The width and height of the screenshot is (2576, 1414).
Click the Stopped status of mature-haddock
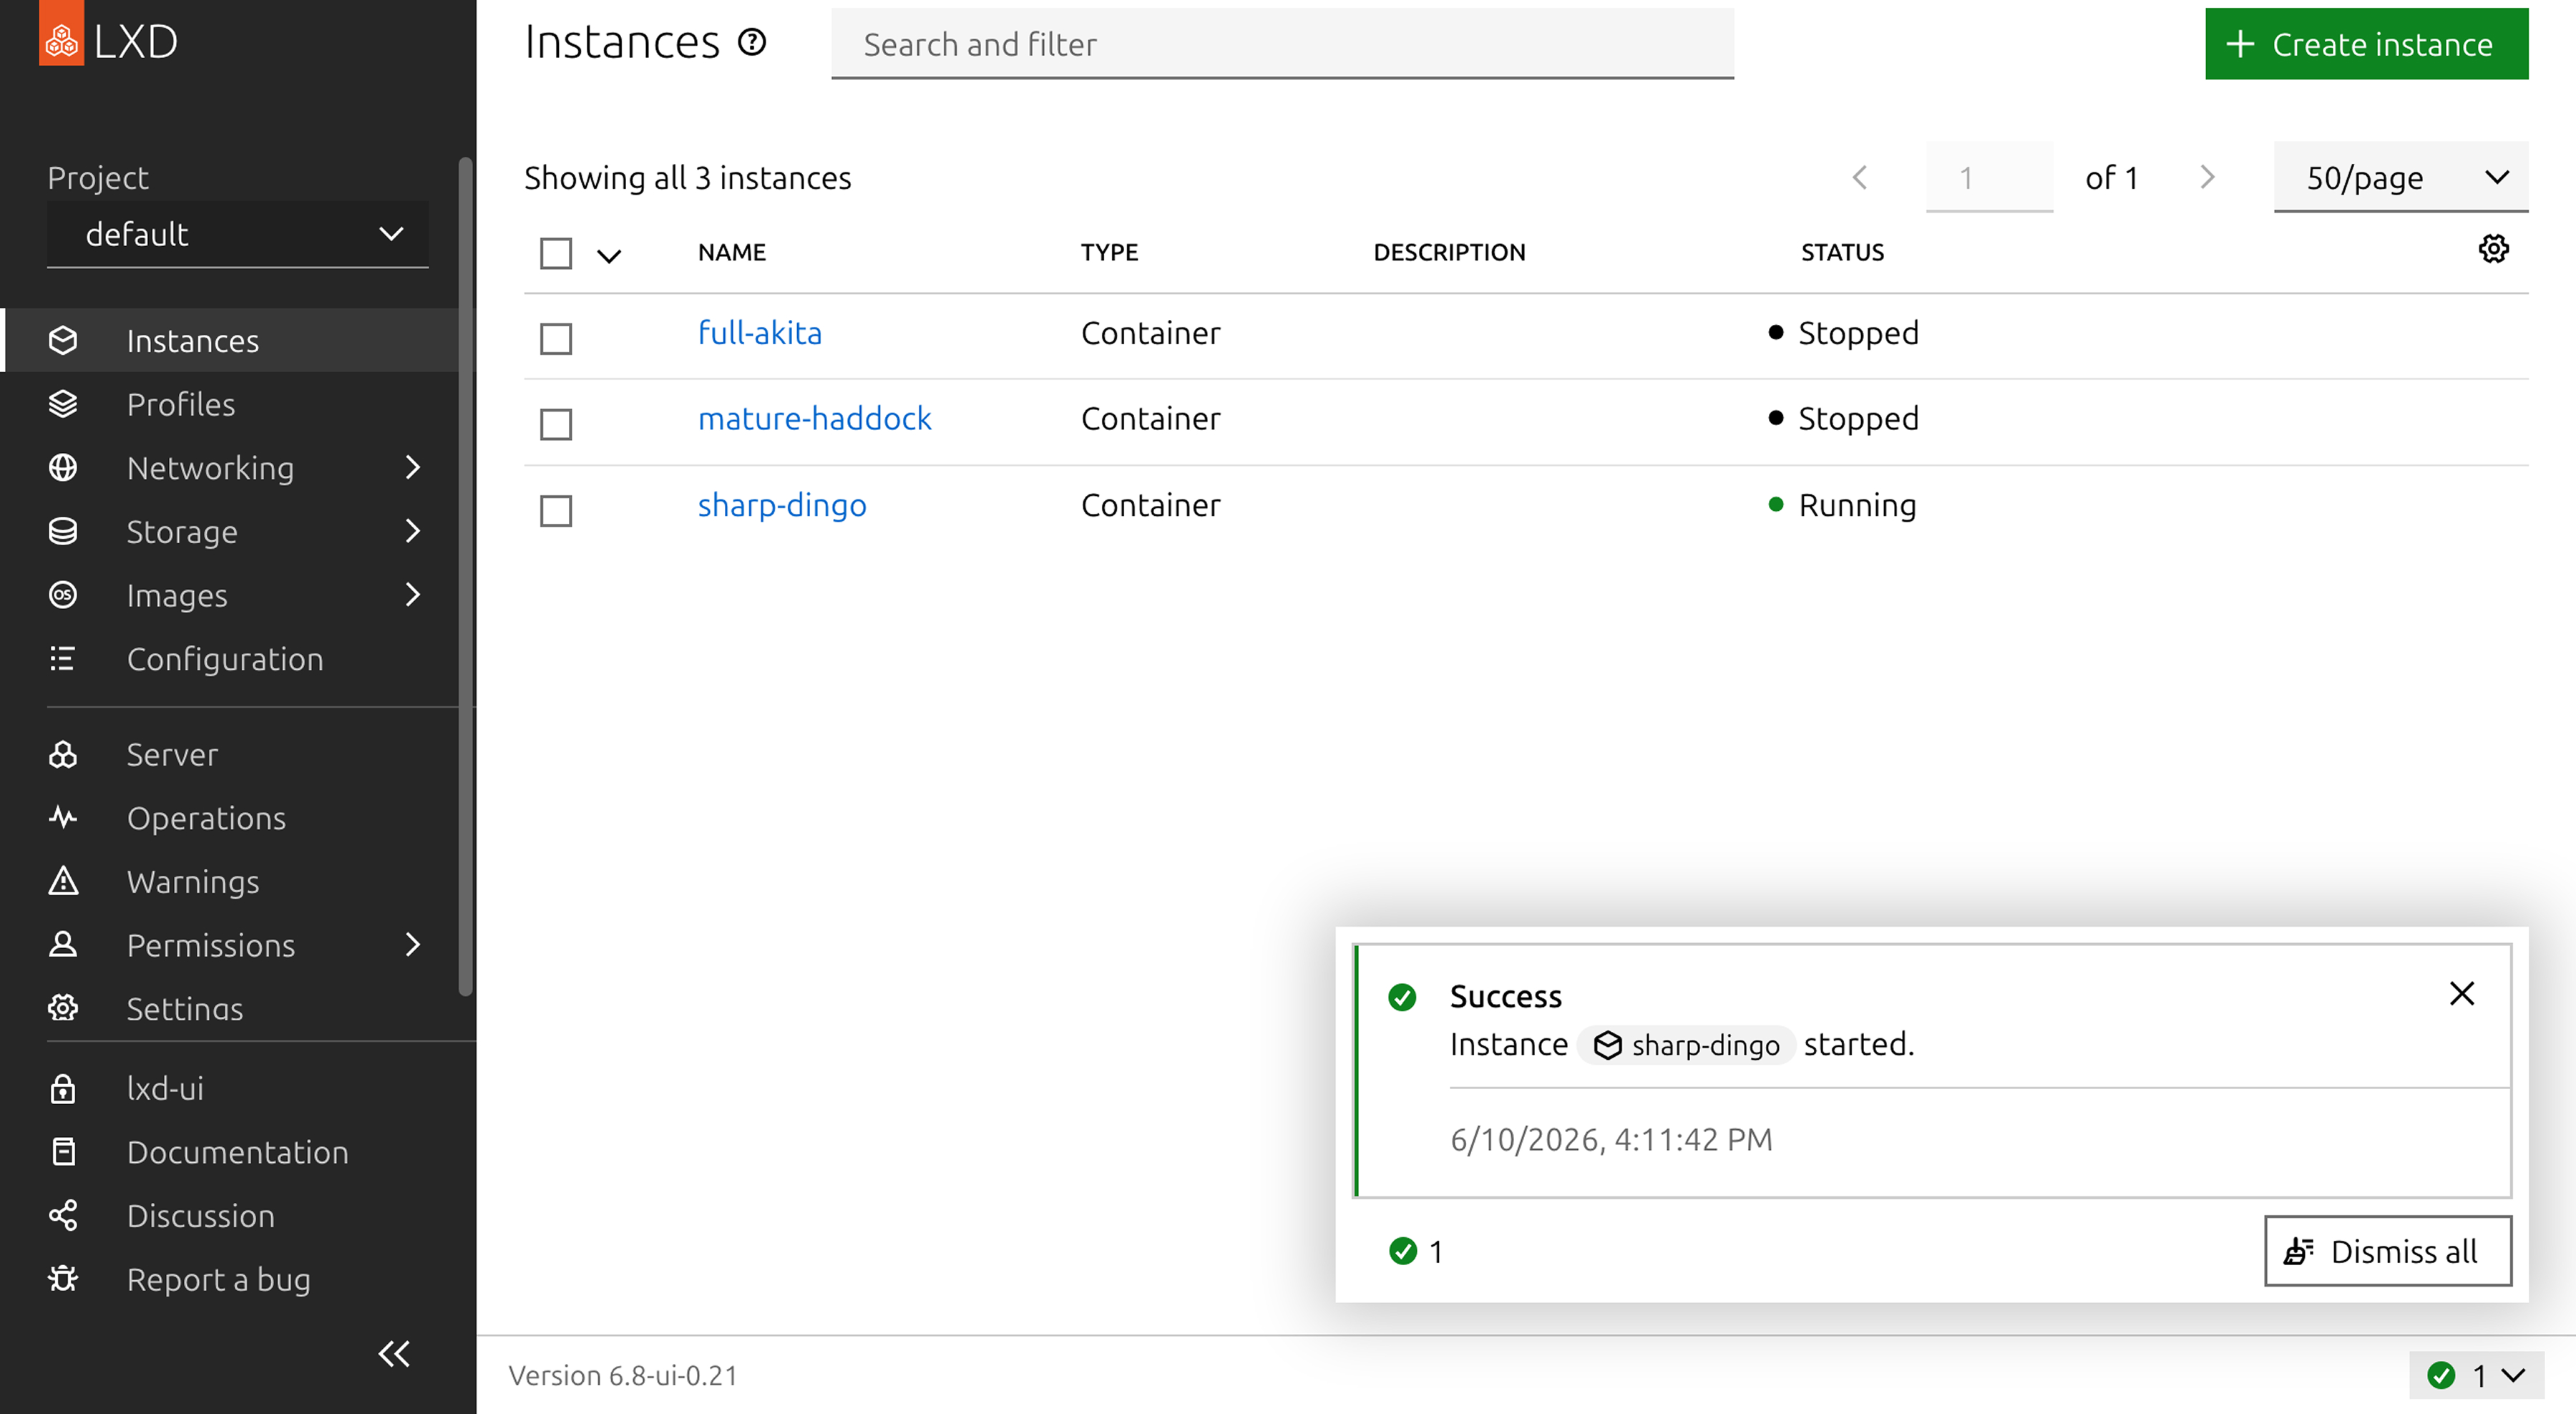point(1844,418)
